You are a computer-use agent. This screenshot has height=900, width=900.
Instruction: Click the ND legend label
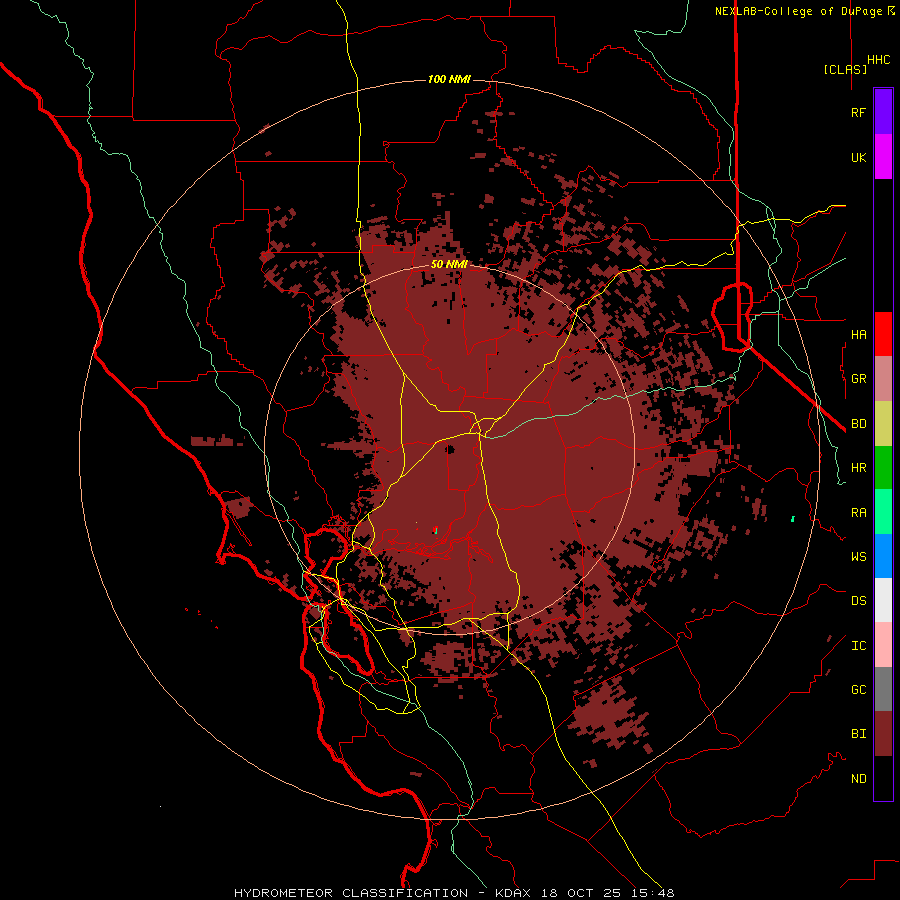coord(858,779)
